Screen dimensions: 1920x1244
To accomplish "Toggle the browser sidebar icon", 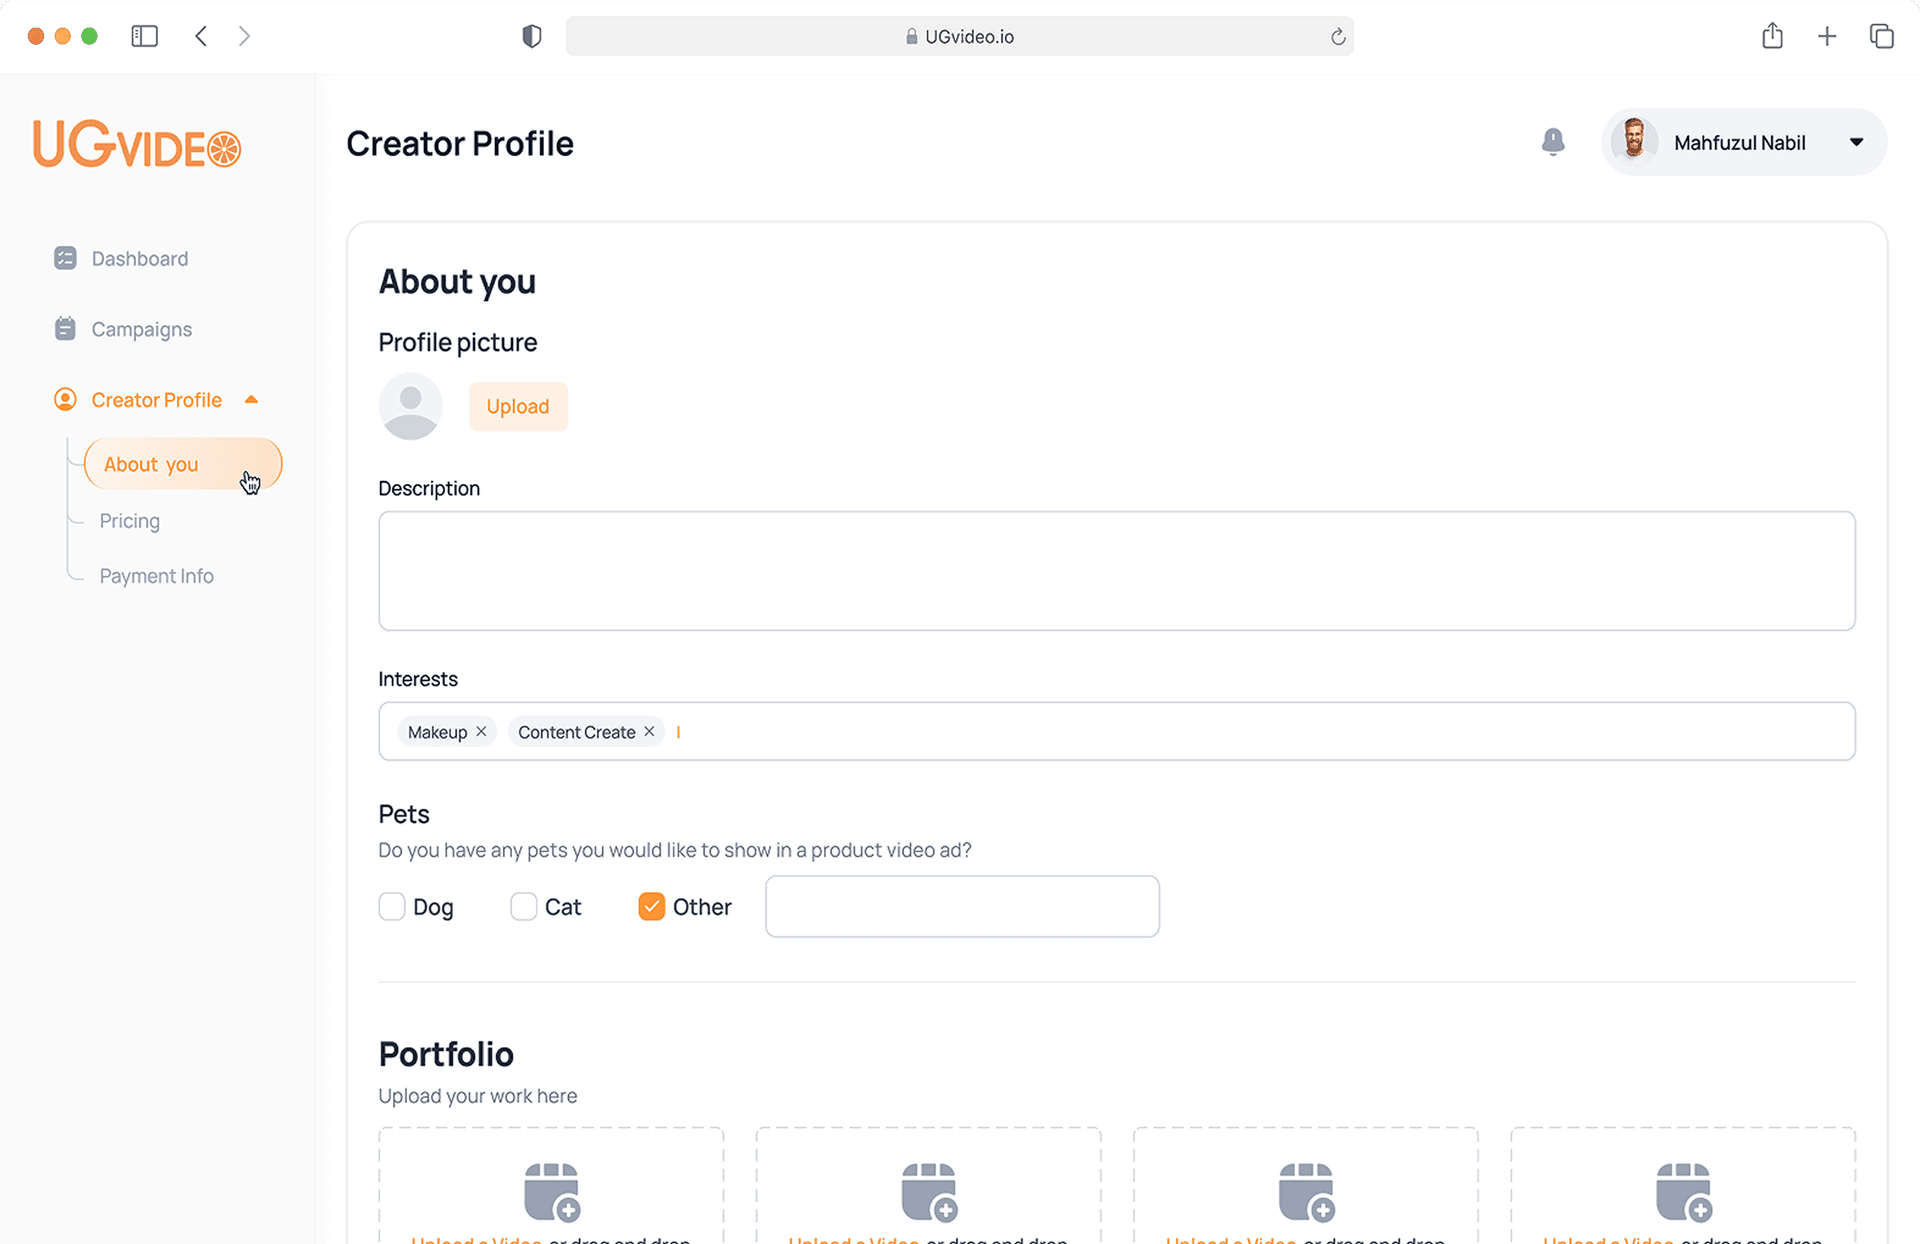I will [145, 37].
